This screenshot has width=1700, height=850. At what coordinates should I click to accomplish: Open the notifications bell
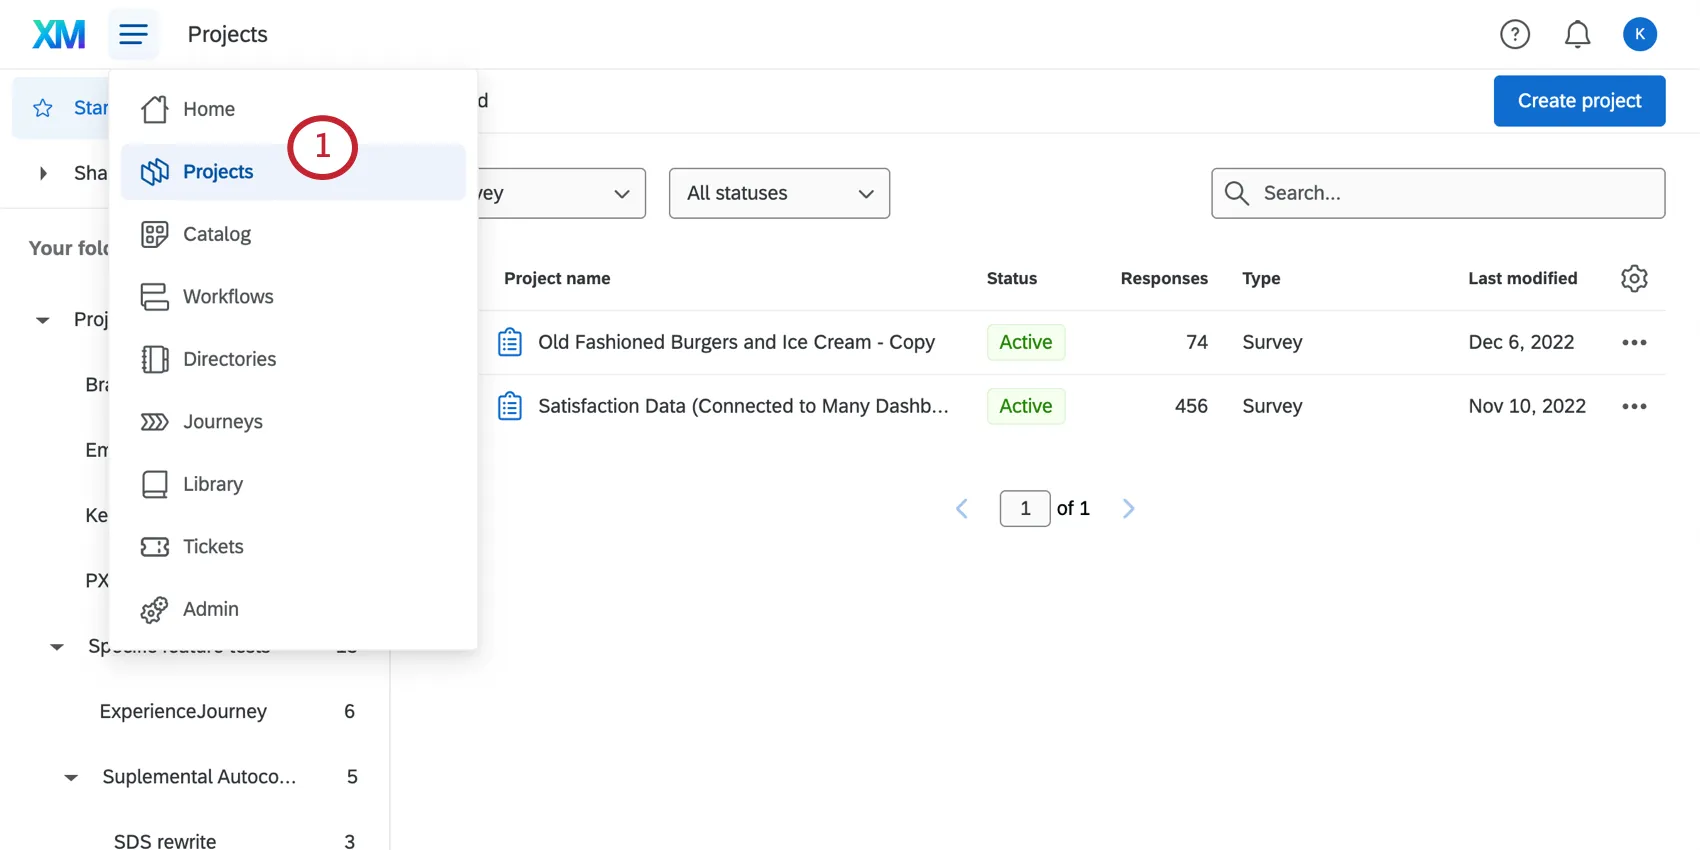tap(1577, 35)
